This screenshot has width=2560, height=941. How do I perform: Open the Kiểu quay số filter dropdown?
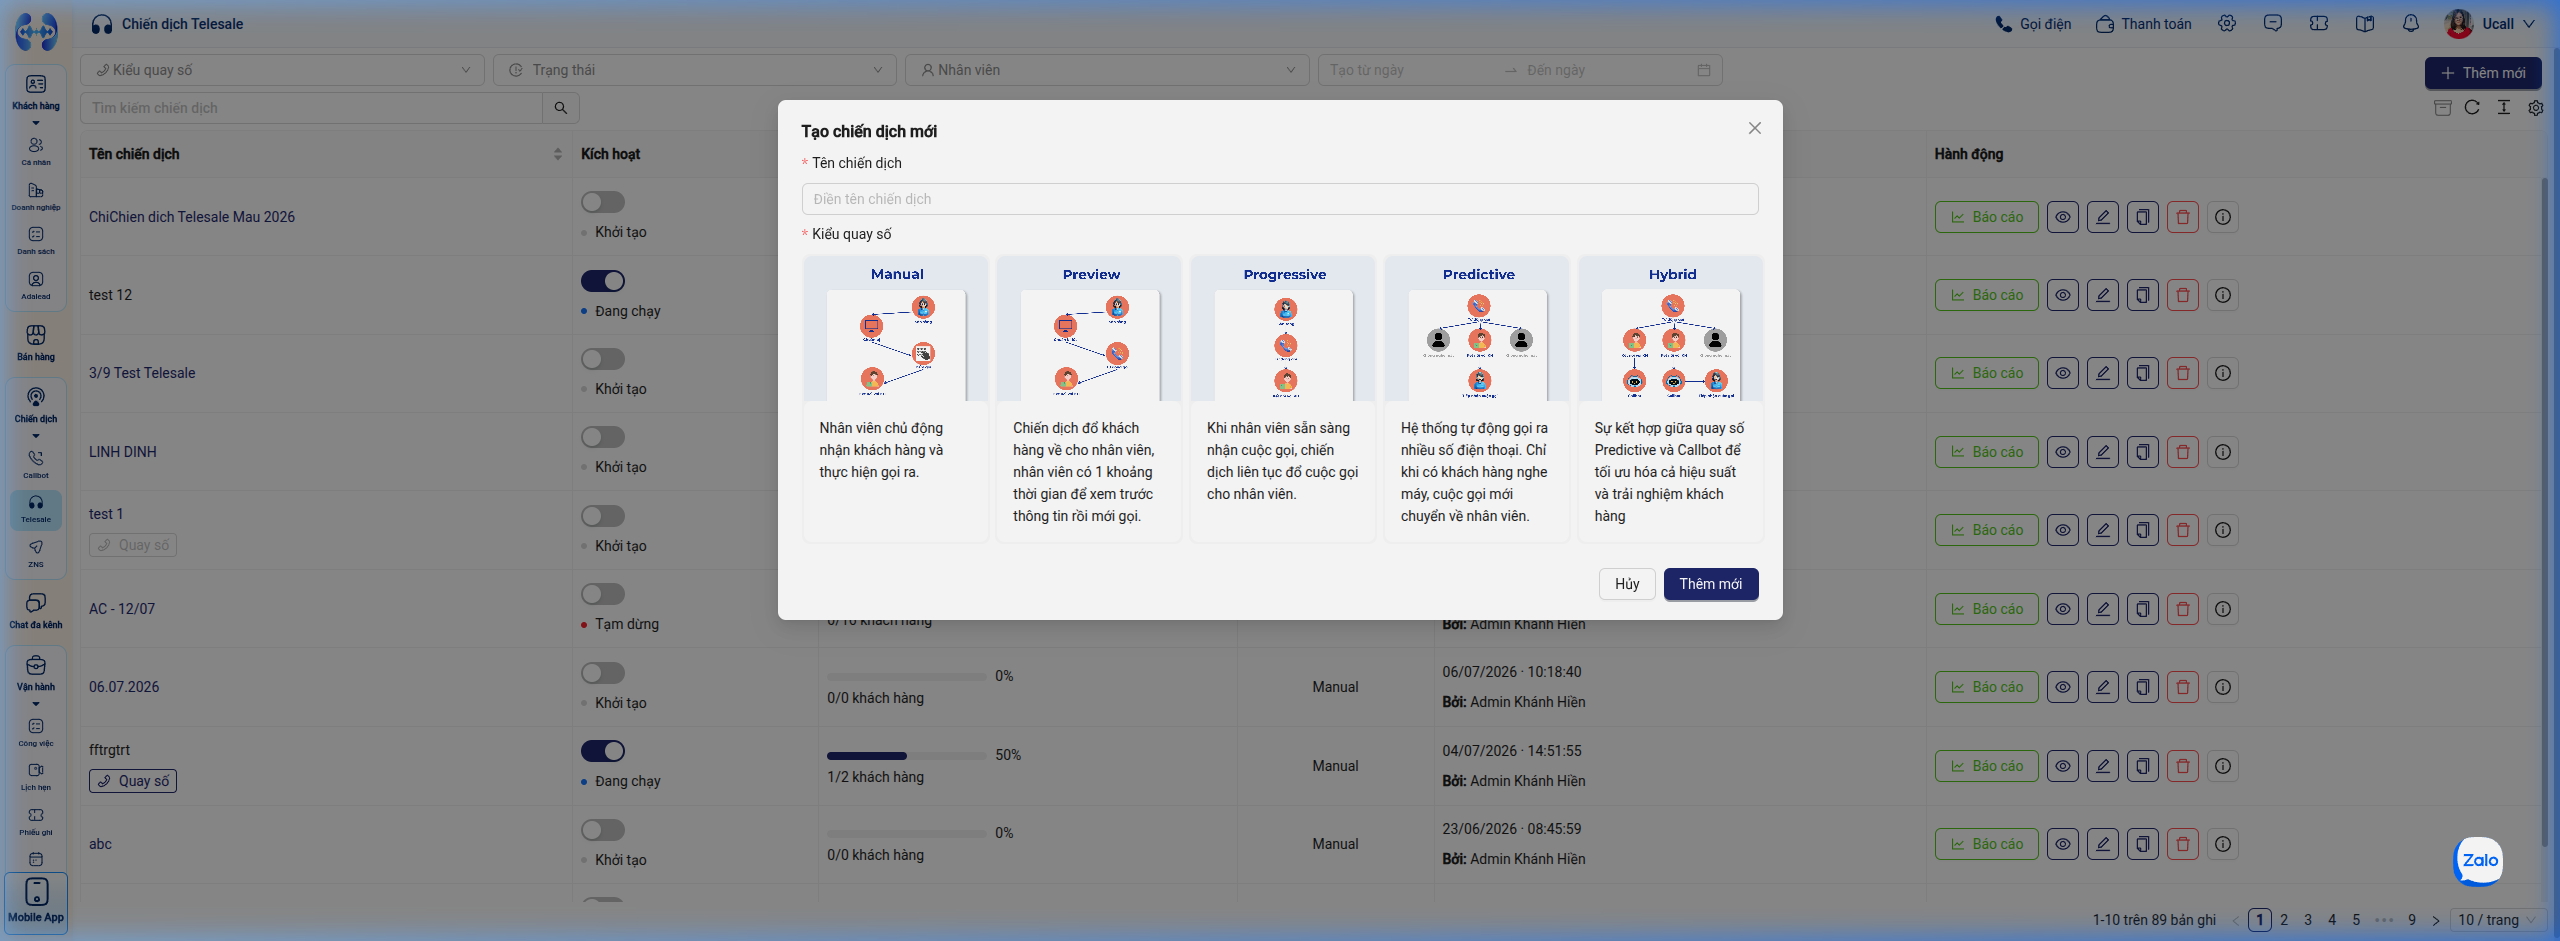pyautogui.click(x=282, y=70)
